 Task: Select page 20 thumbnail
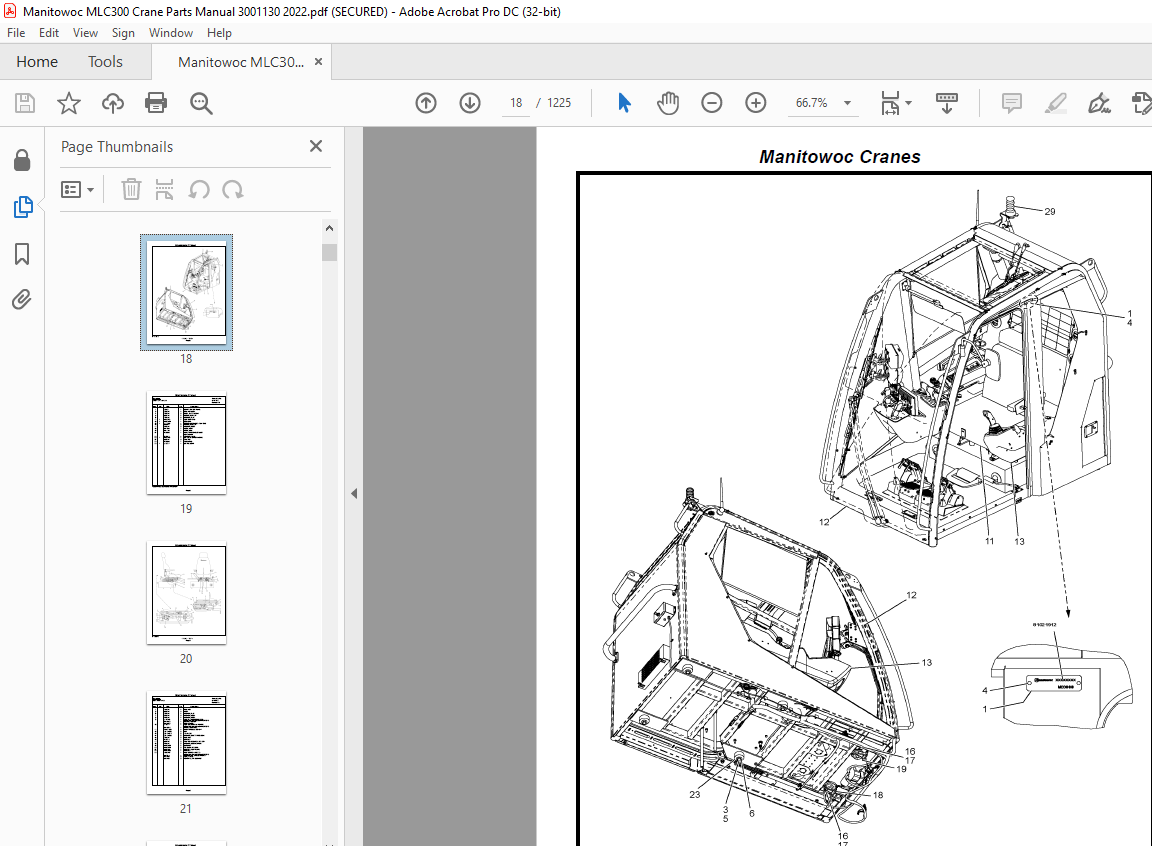tap(187, 593)
